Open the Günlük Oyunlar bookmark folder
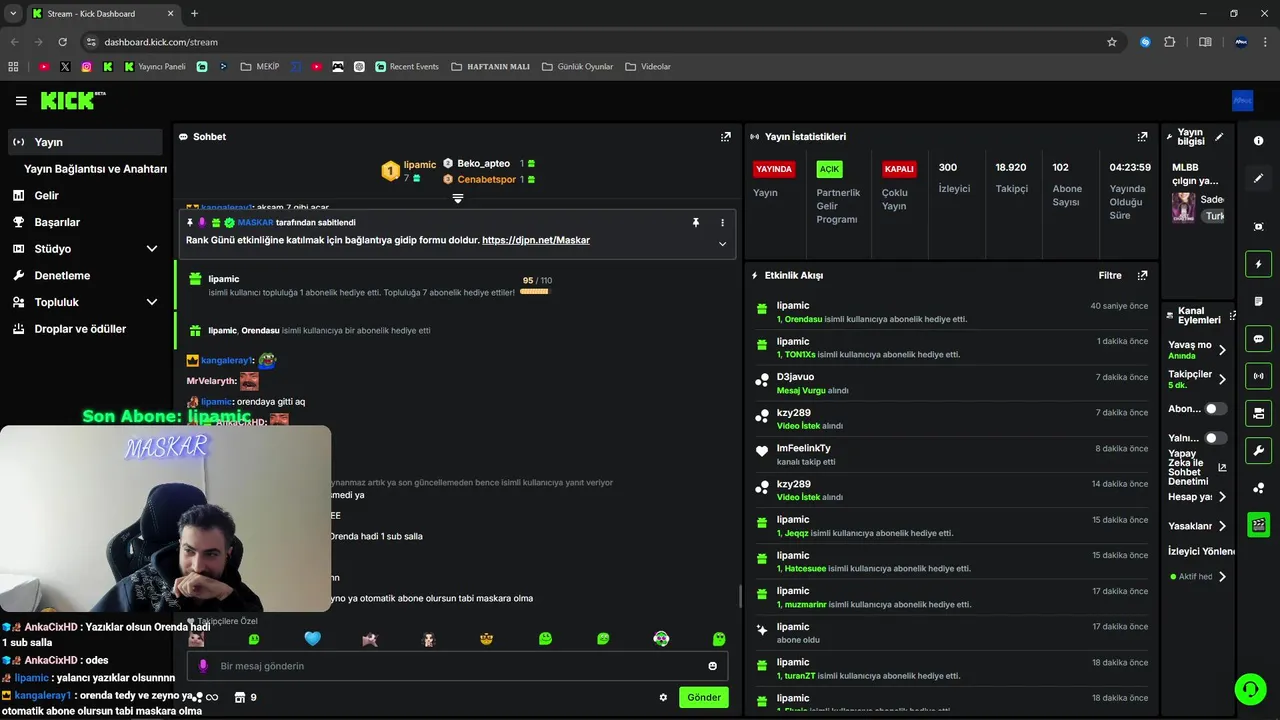 (x=577, y=67)
